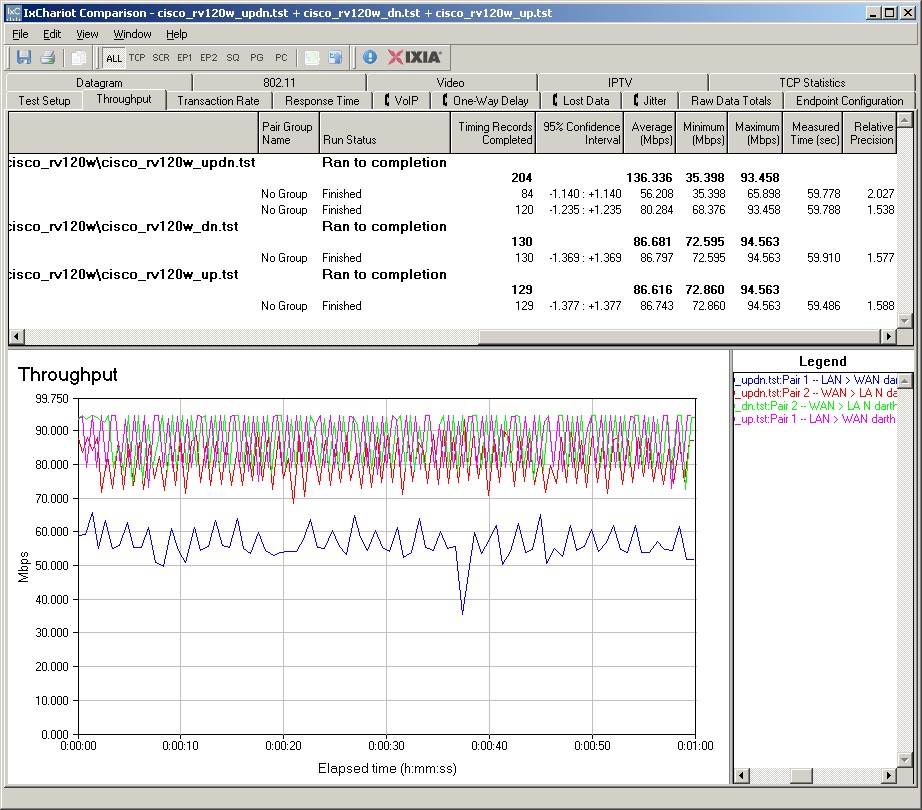Switch to the IPTV tab
Image resolution: width=922 pixels, height=810 pixels.
620,83
